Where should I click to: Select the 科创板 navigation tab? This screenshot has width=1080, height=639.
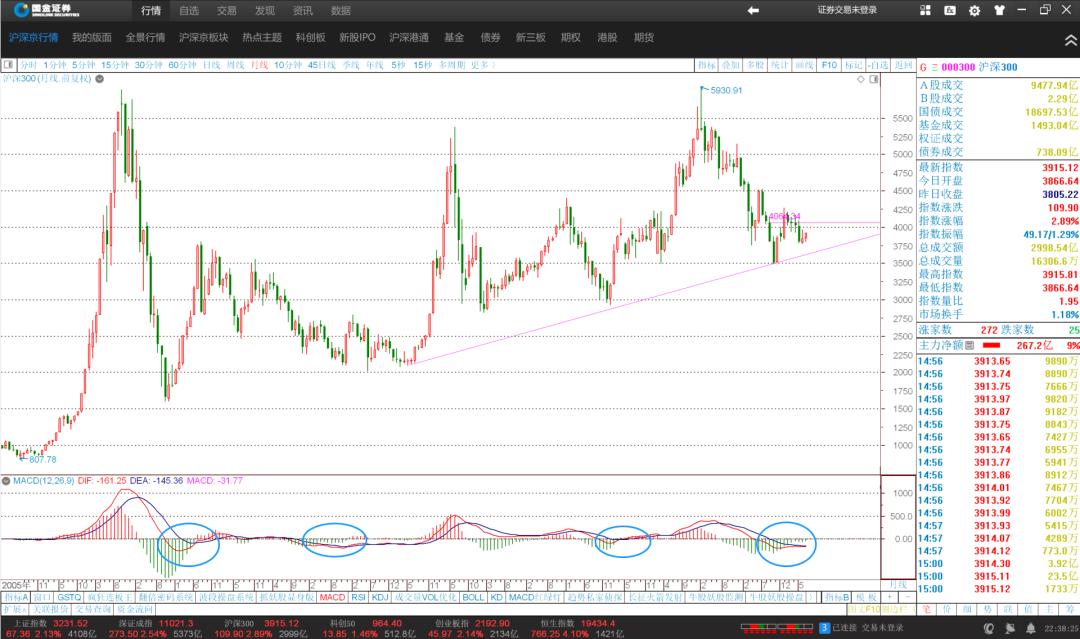pyautogui.click(x=311, y=38)
